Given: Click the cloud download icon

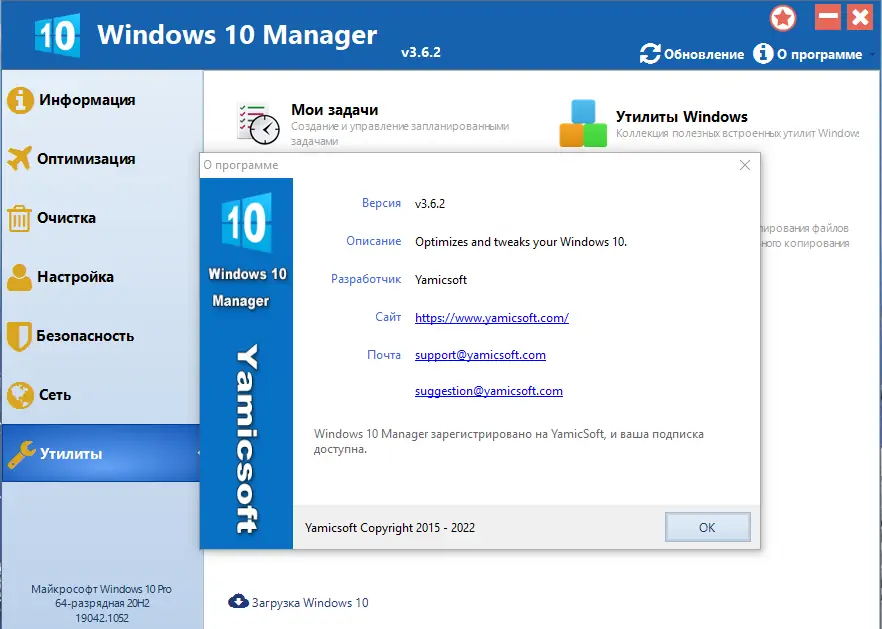Looking at the screenshot, I should 238,601.
